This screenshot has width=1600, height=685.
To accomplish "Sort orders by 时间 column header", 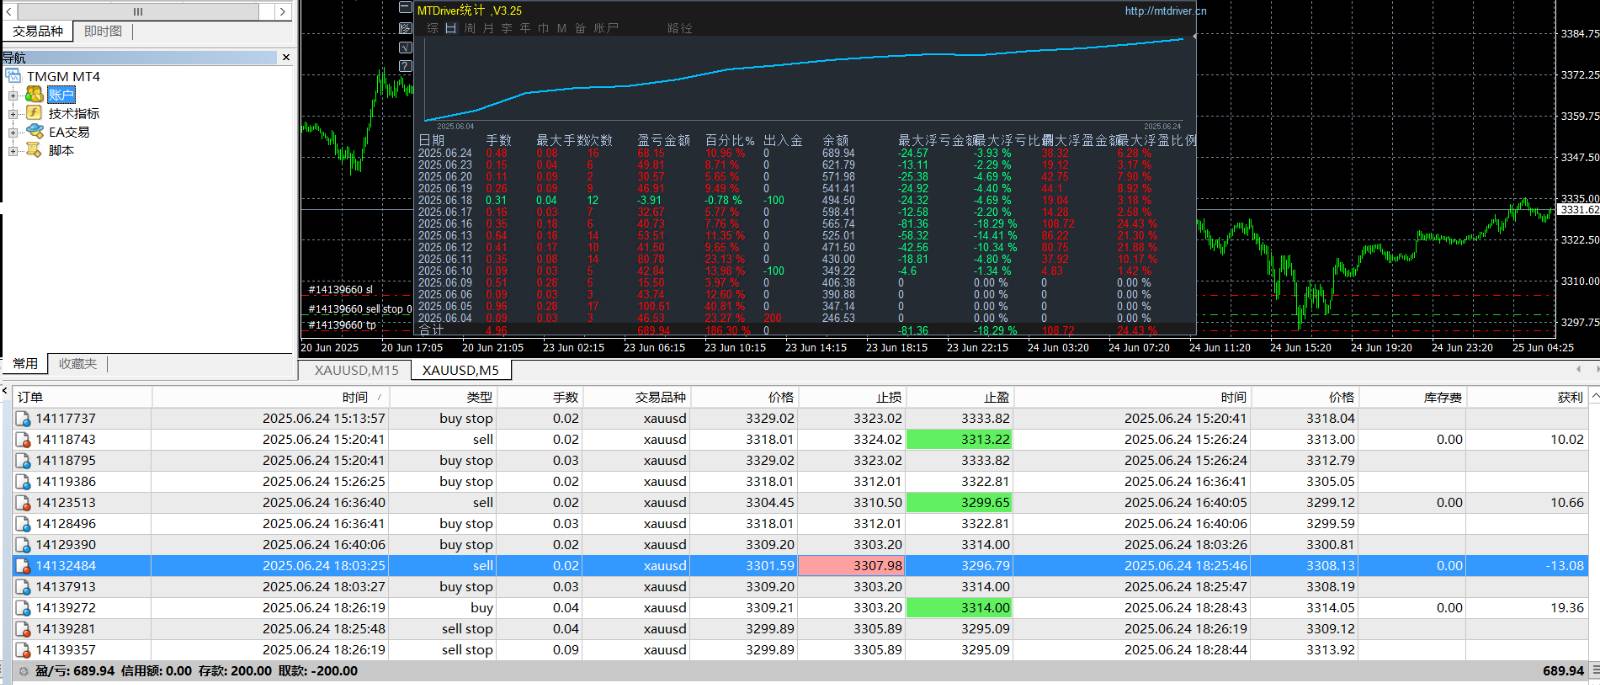I will coord(354,397).
